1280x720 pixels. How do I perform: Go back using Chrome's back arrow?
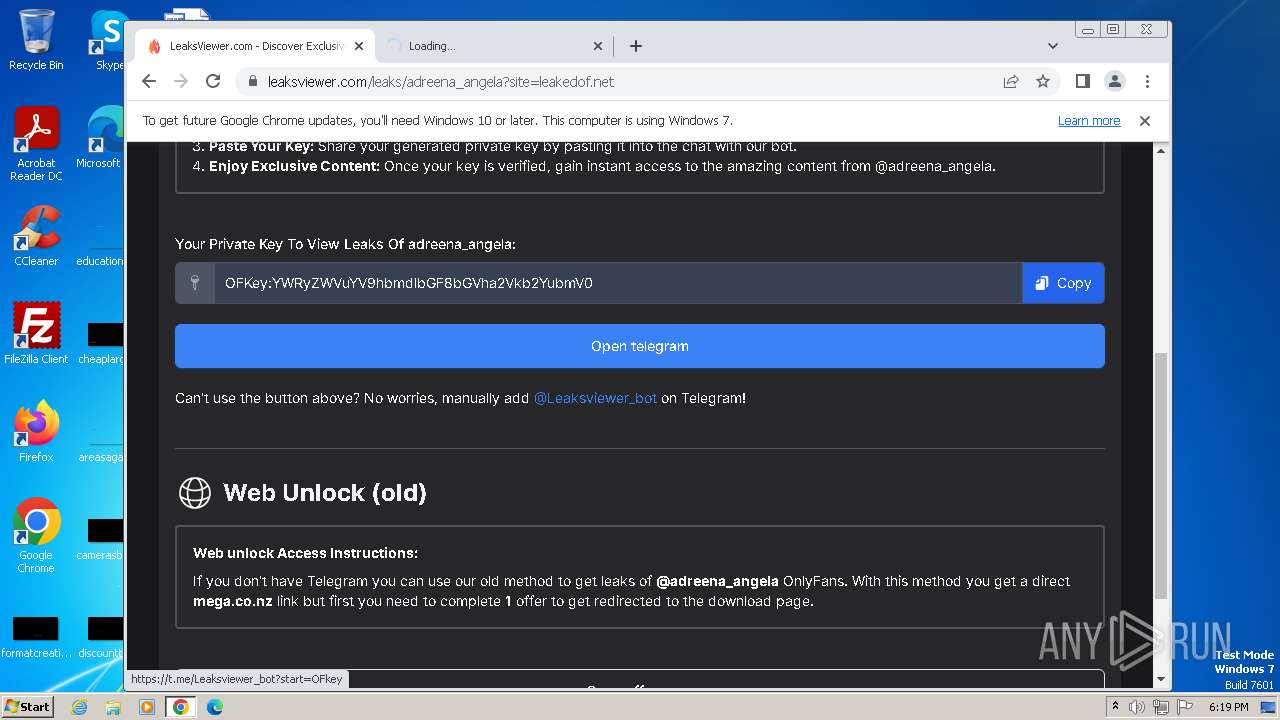(x=149, y=81)
